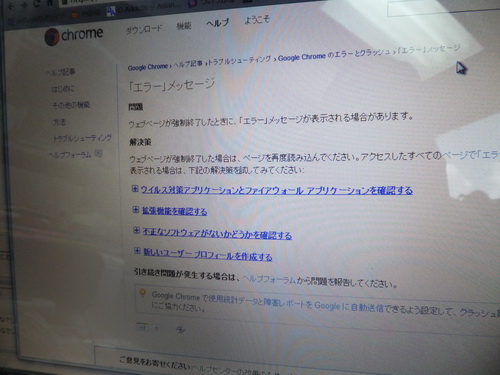Click the orange bookmark icon in bookmarks bar

click(x=75, y=15)
